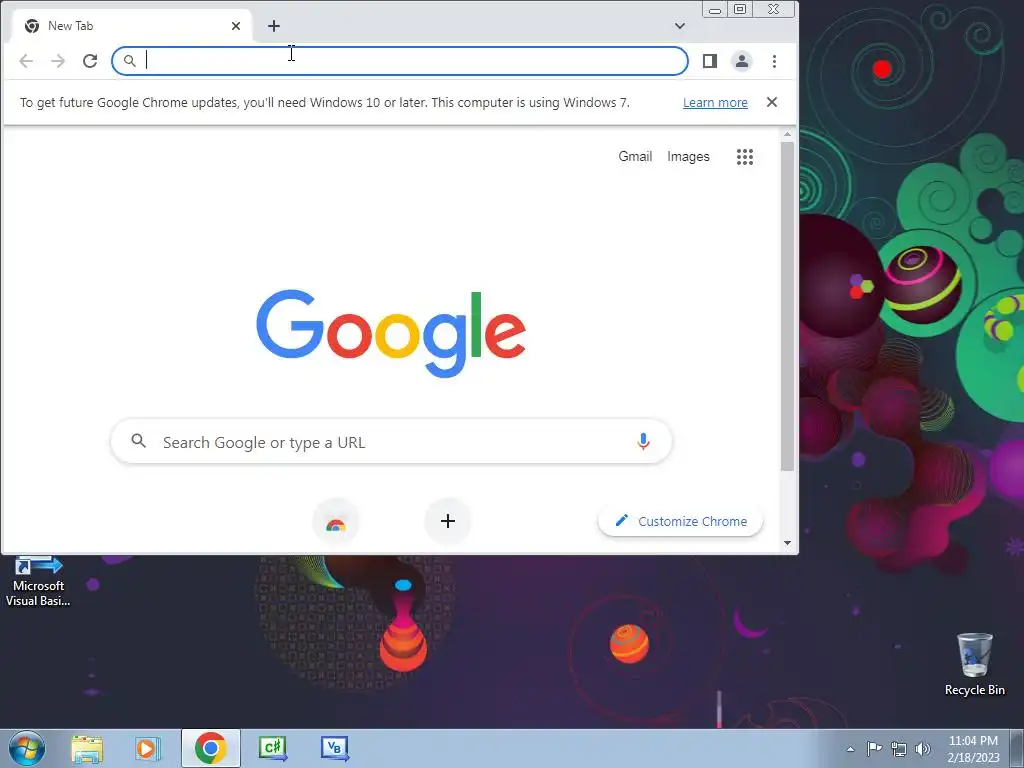Image resolution: width=1024 pixels, height=768 pixels.
Task: Open the Chrome side panel
Action: (x=710, y=61)
